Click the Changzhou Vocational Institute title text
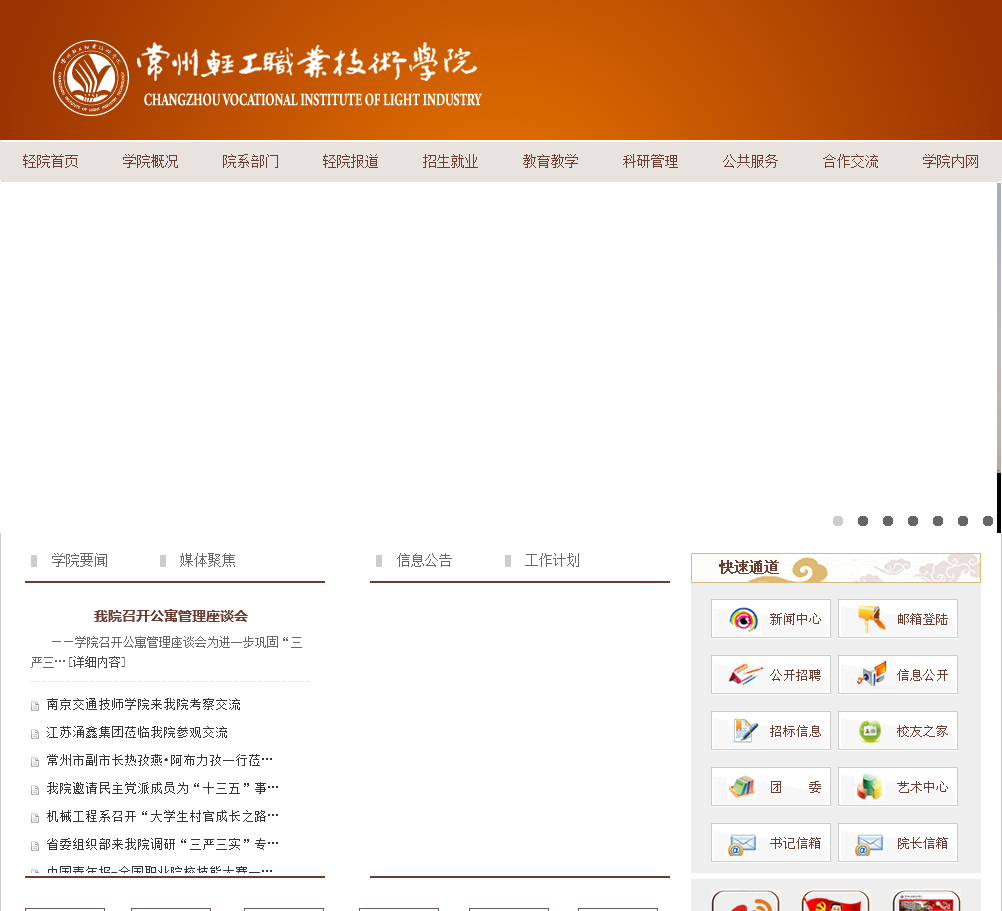Screen dimensions: 1002x911 click(312, 100)
